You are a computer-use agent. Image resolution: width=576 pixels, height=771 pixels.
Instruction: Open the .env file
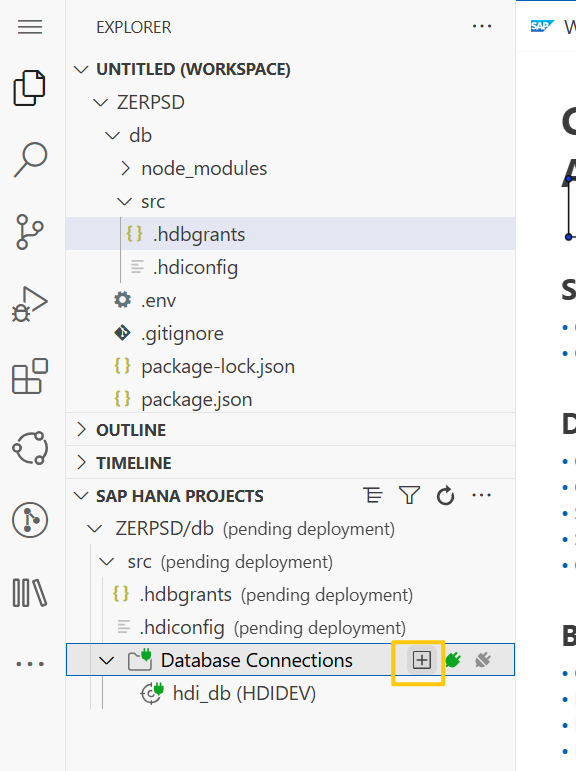[291, 300]
